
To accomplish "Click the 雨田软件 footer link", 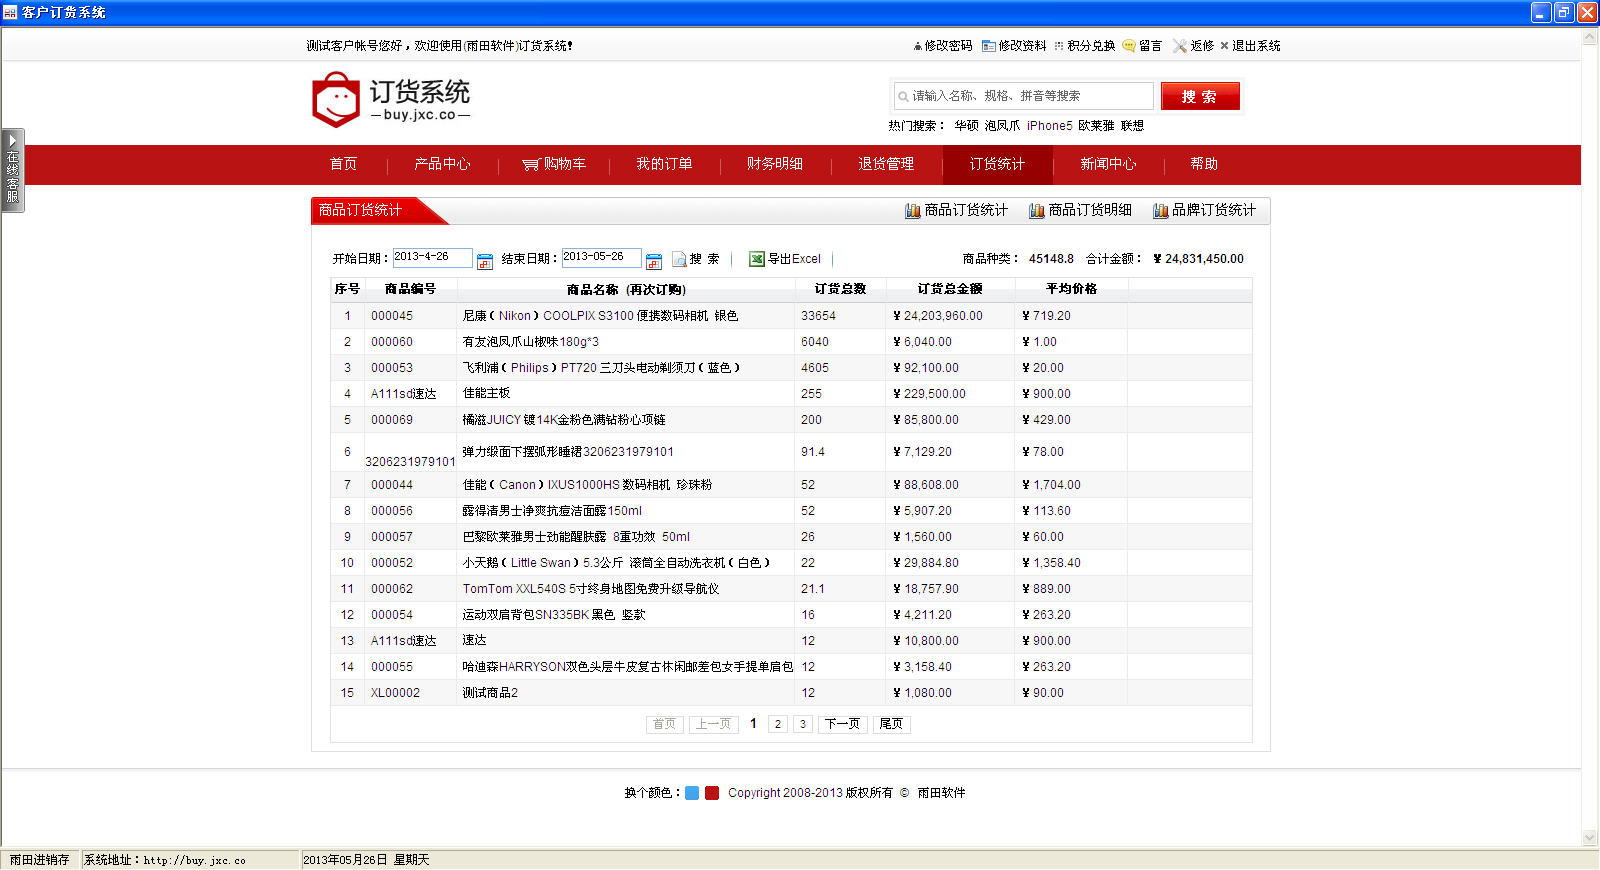I will (x=941, y=793).
